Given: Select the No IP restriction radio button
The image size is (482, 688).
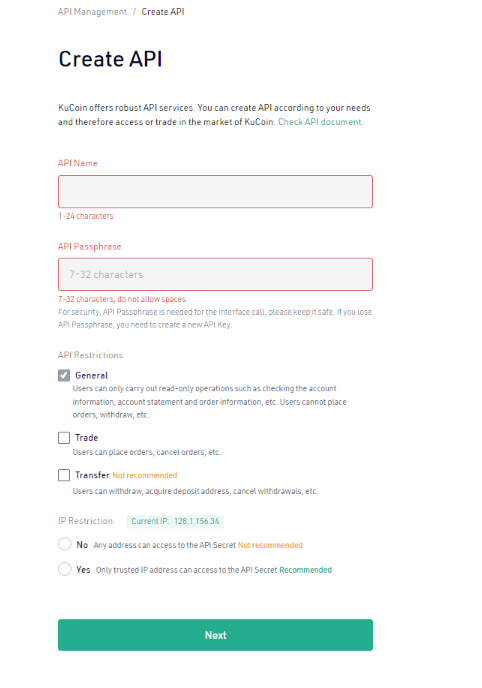Looking at the screenshot, I should tap(64, 544).
